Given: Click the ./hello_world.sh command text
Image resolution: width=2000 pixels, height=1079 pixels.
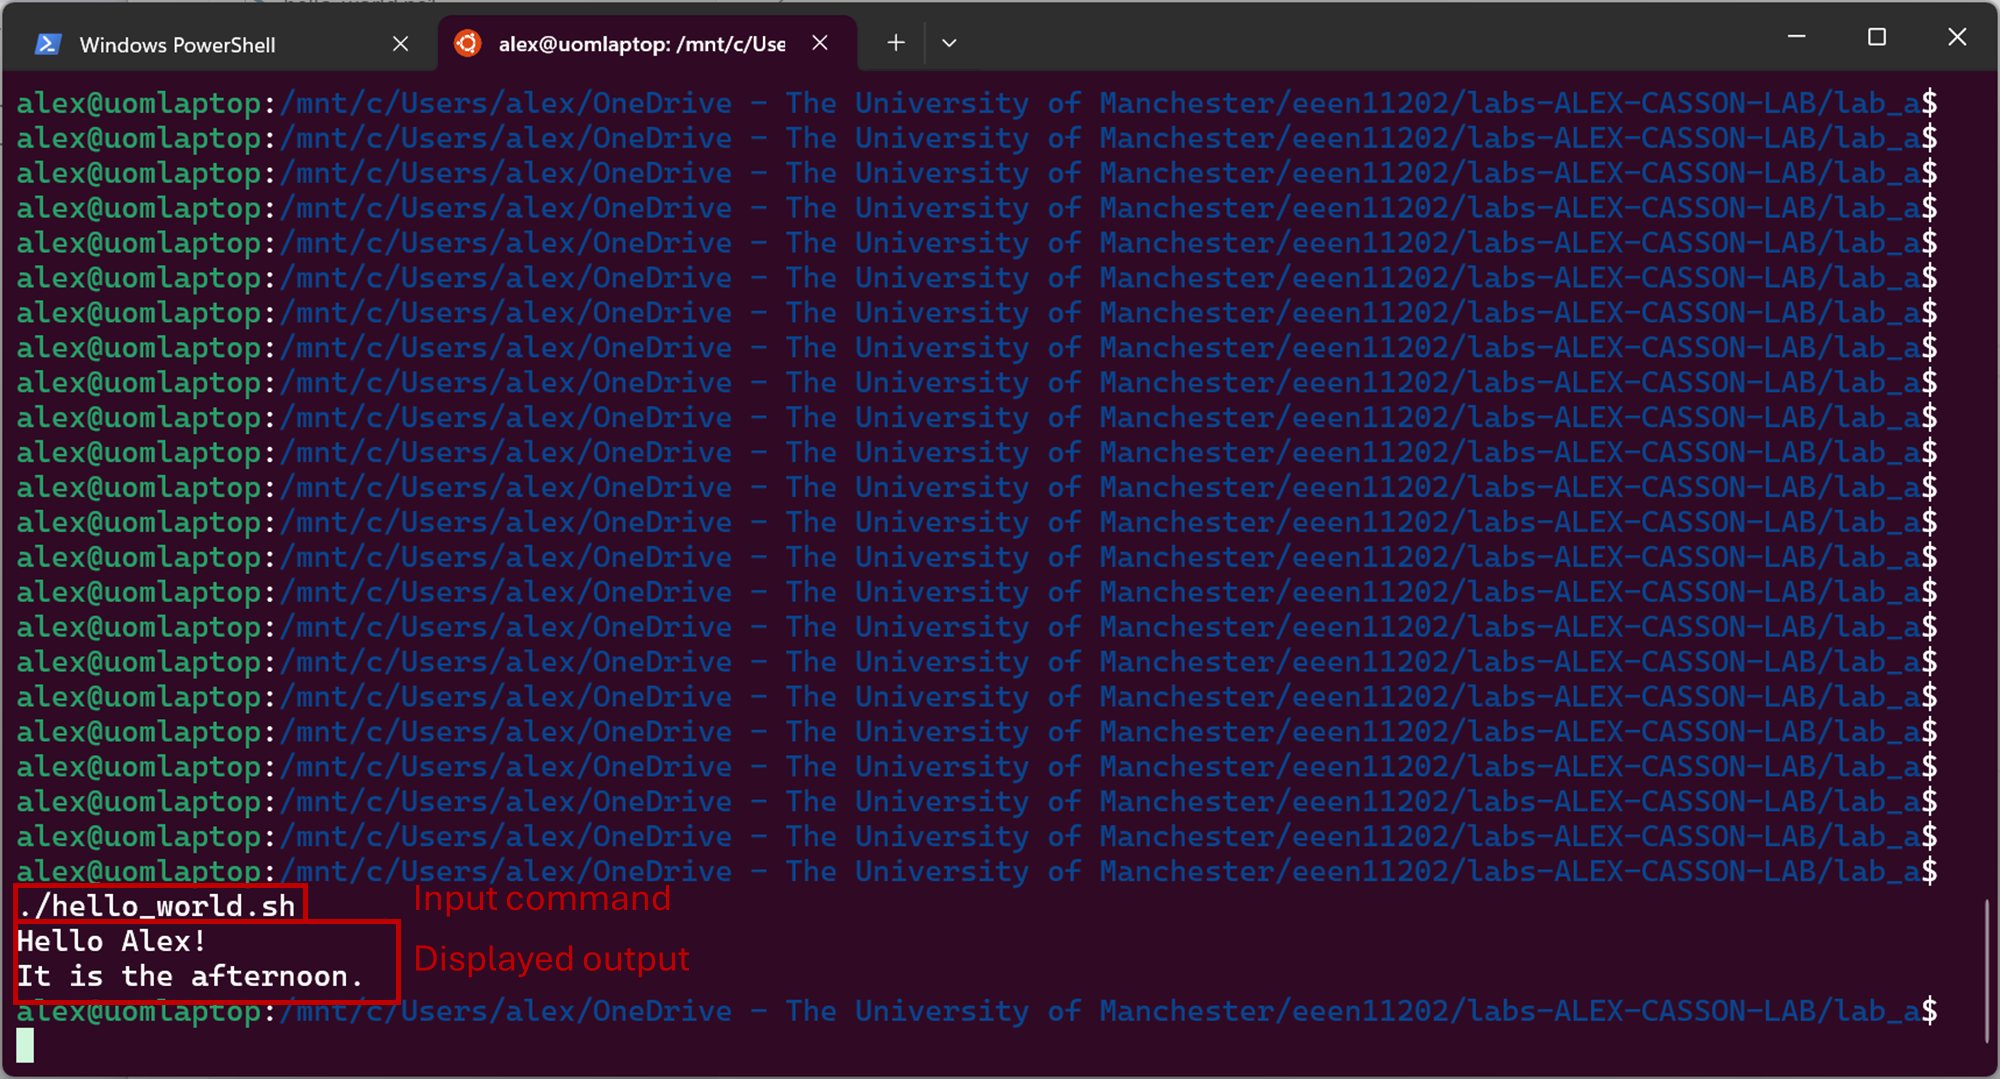Looking at the screenshot, I should point(157,906).
